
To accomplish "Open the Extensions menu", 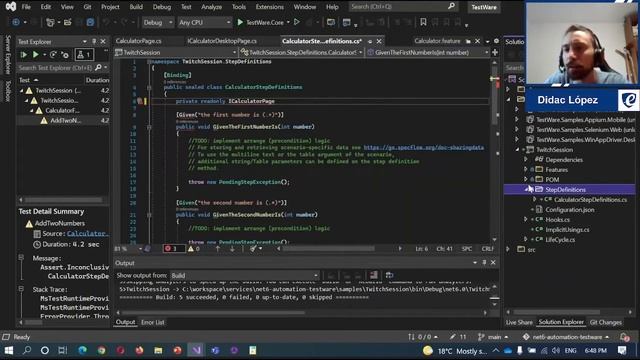I will [269, 7].
